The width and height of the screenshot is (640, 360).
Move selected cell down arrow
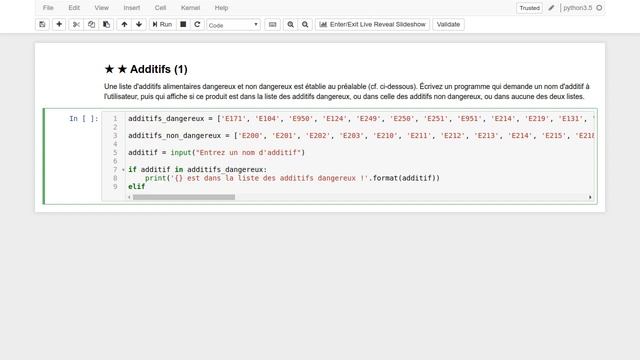tap(139, 24)
